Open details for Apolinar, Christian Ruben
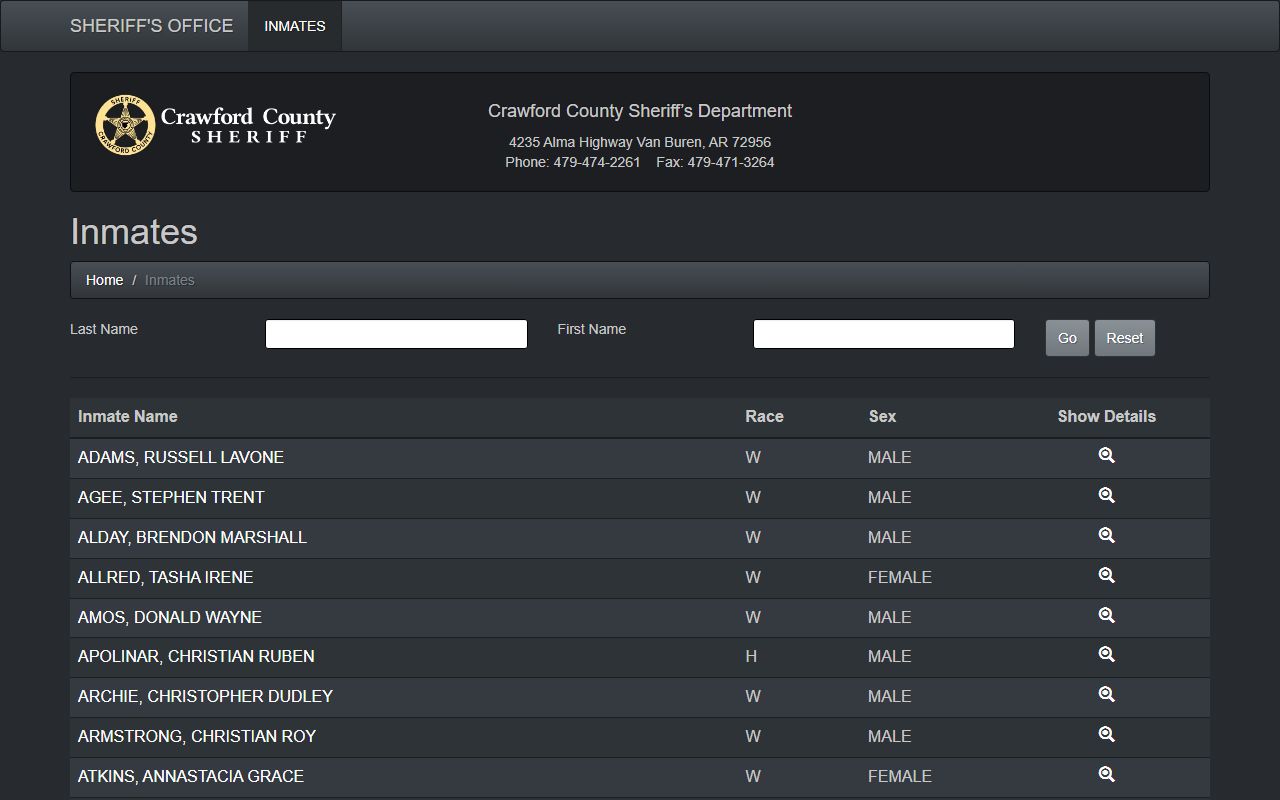The height and width of the screenshot is (800, 1280). click(1106, 655)
